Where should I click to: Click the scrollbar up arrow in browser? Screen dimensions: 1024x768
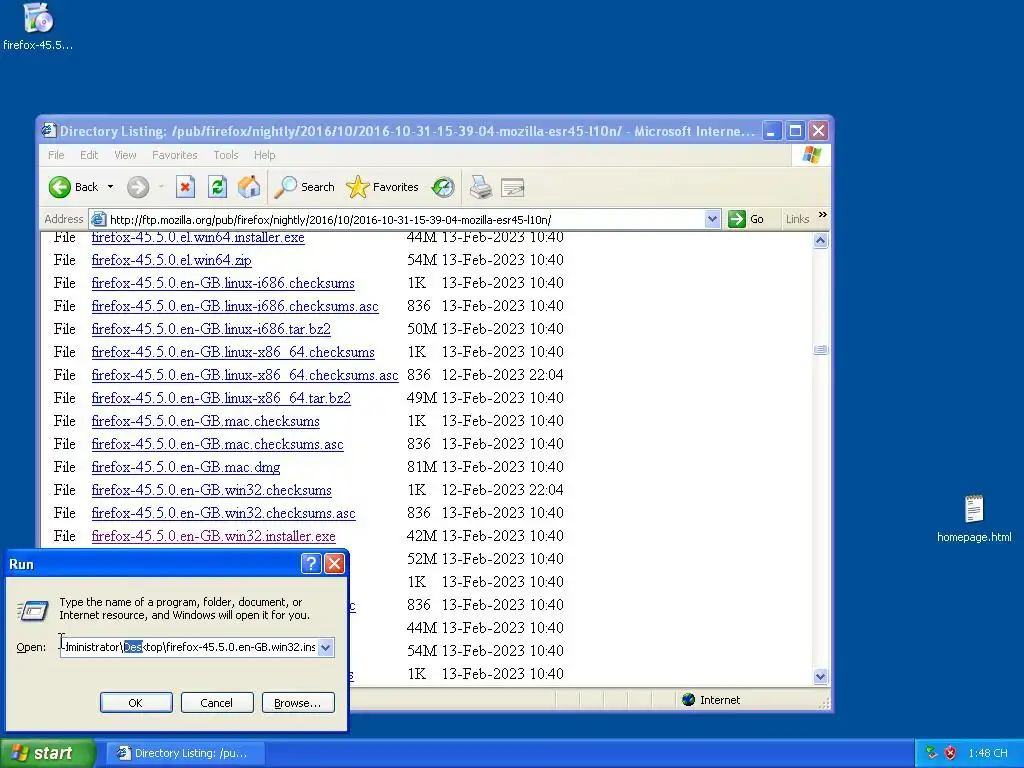(x=821, y=240)
